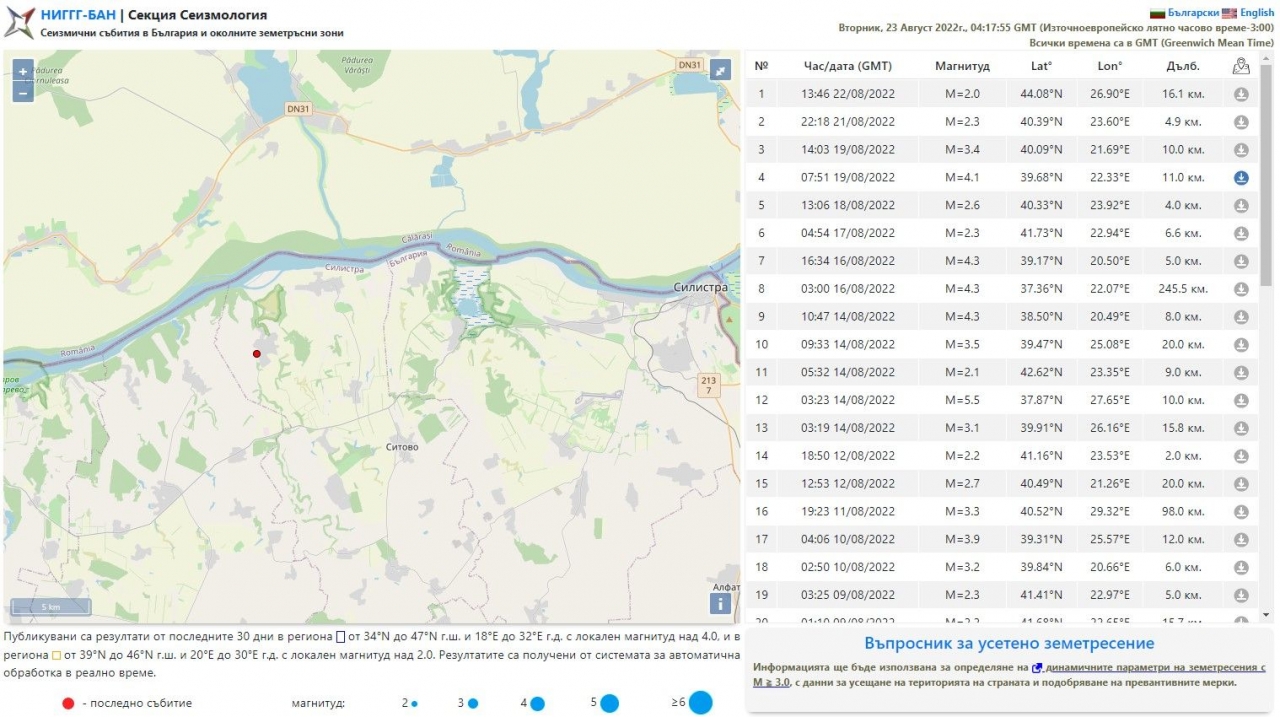The image size is (1280, 717).
Task: Zoom out on the map
Action: pyautogui.click(x=23, y=92)
